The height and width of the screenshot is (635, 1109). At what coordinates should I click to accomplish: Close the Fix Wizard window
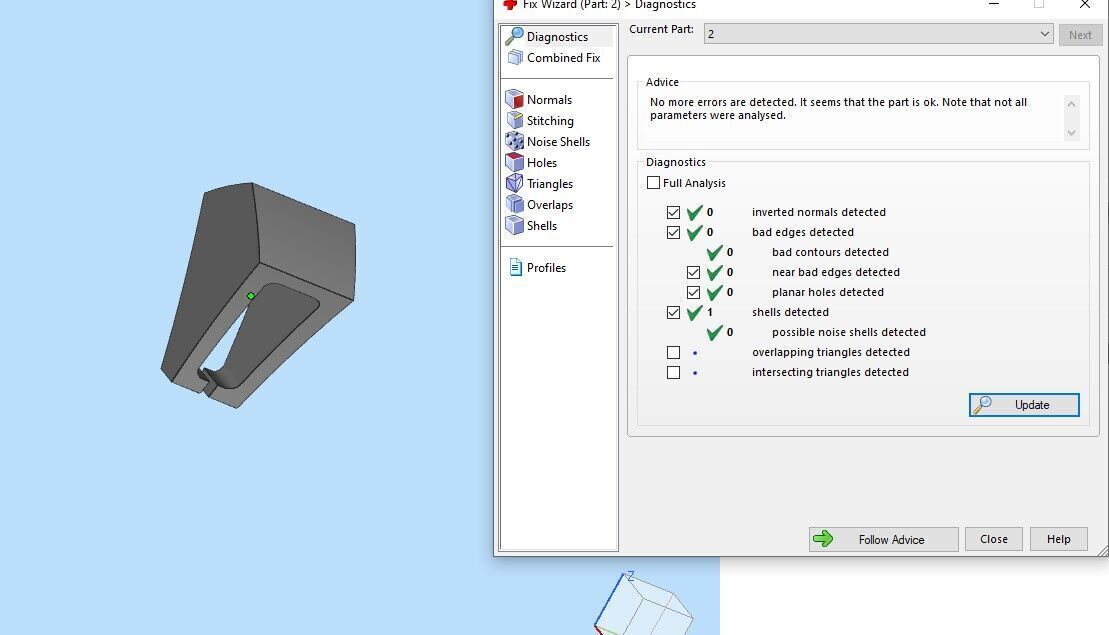pos(1084,4)
